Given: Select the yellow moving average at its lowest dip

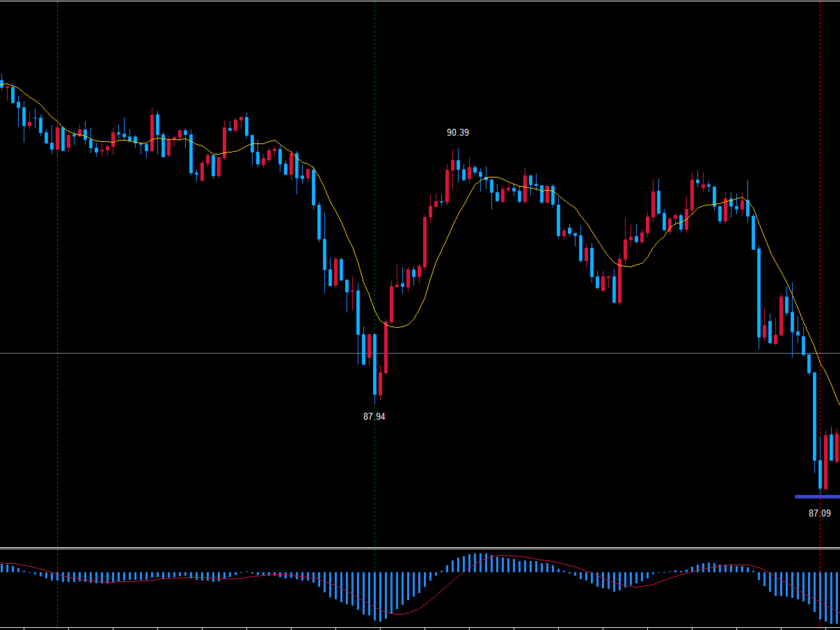Looking at the screenshot, I should pos(397,325).
